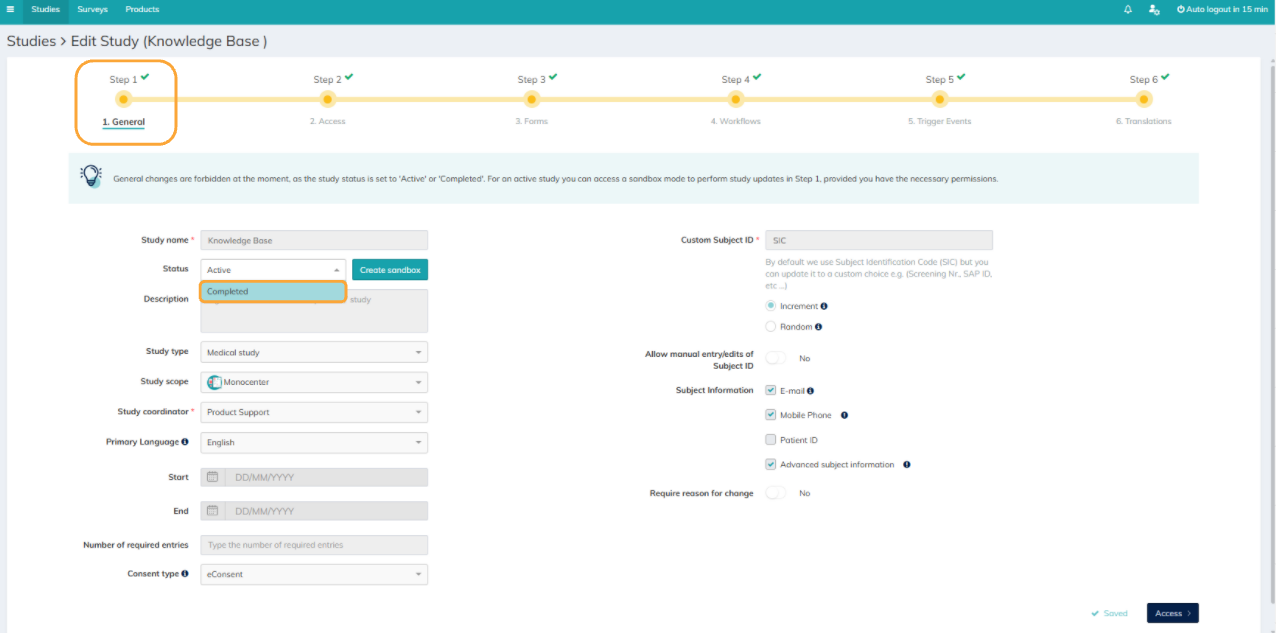Click the Access next button
The height and width of the screenshot is (633, 1276).
pos(1172,613)
